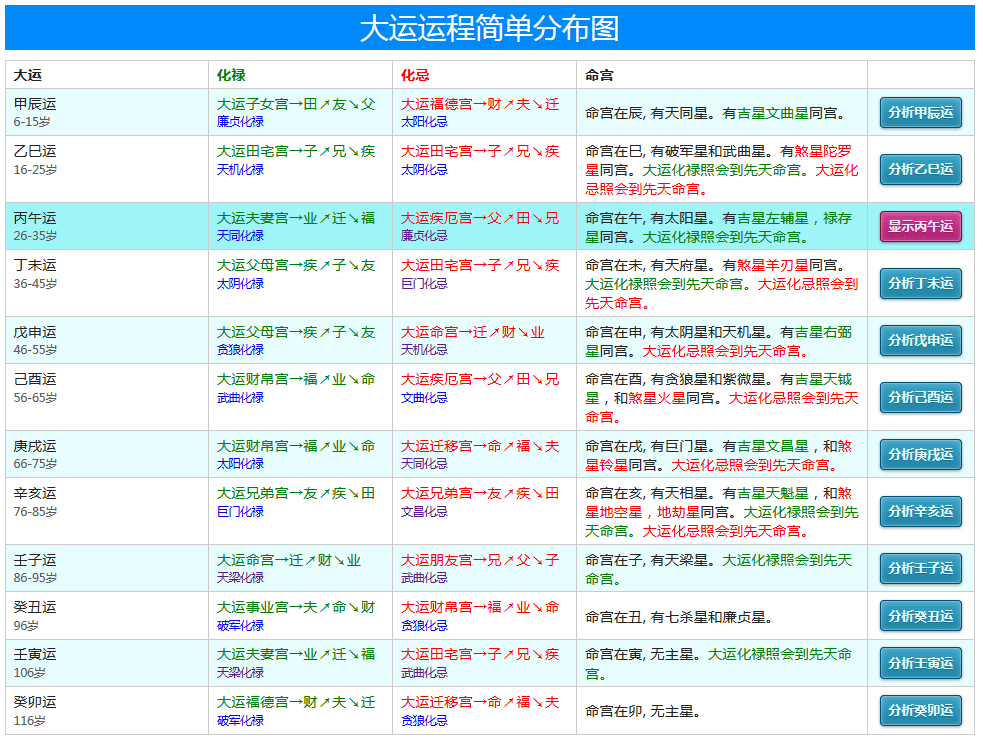Click 天同化忌 in the 庚戌运 row
This screenshot has width=983, height=743.
pos(424,464)
